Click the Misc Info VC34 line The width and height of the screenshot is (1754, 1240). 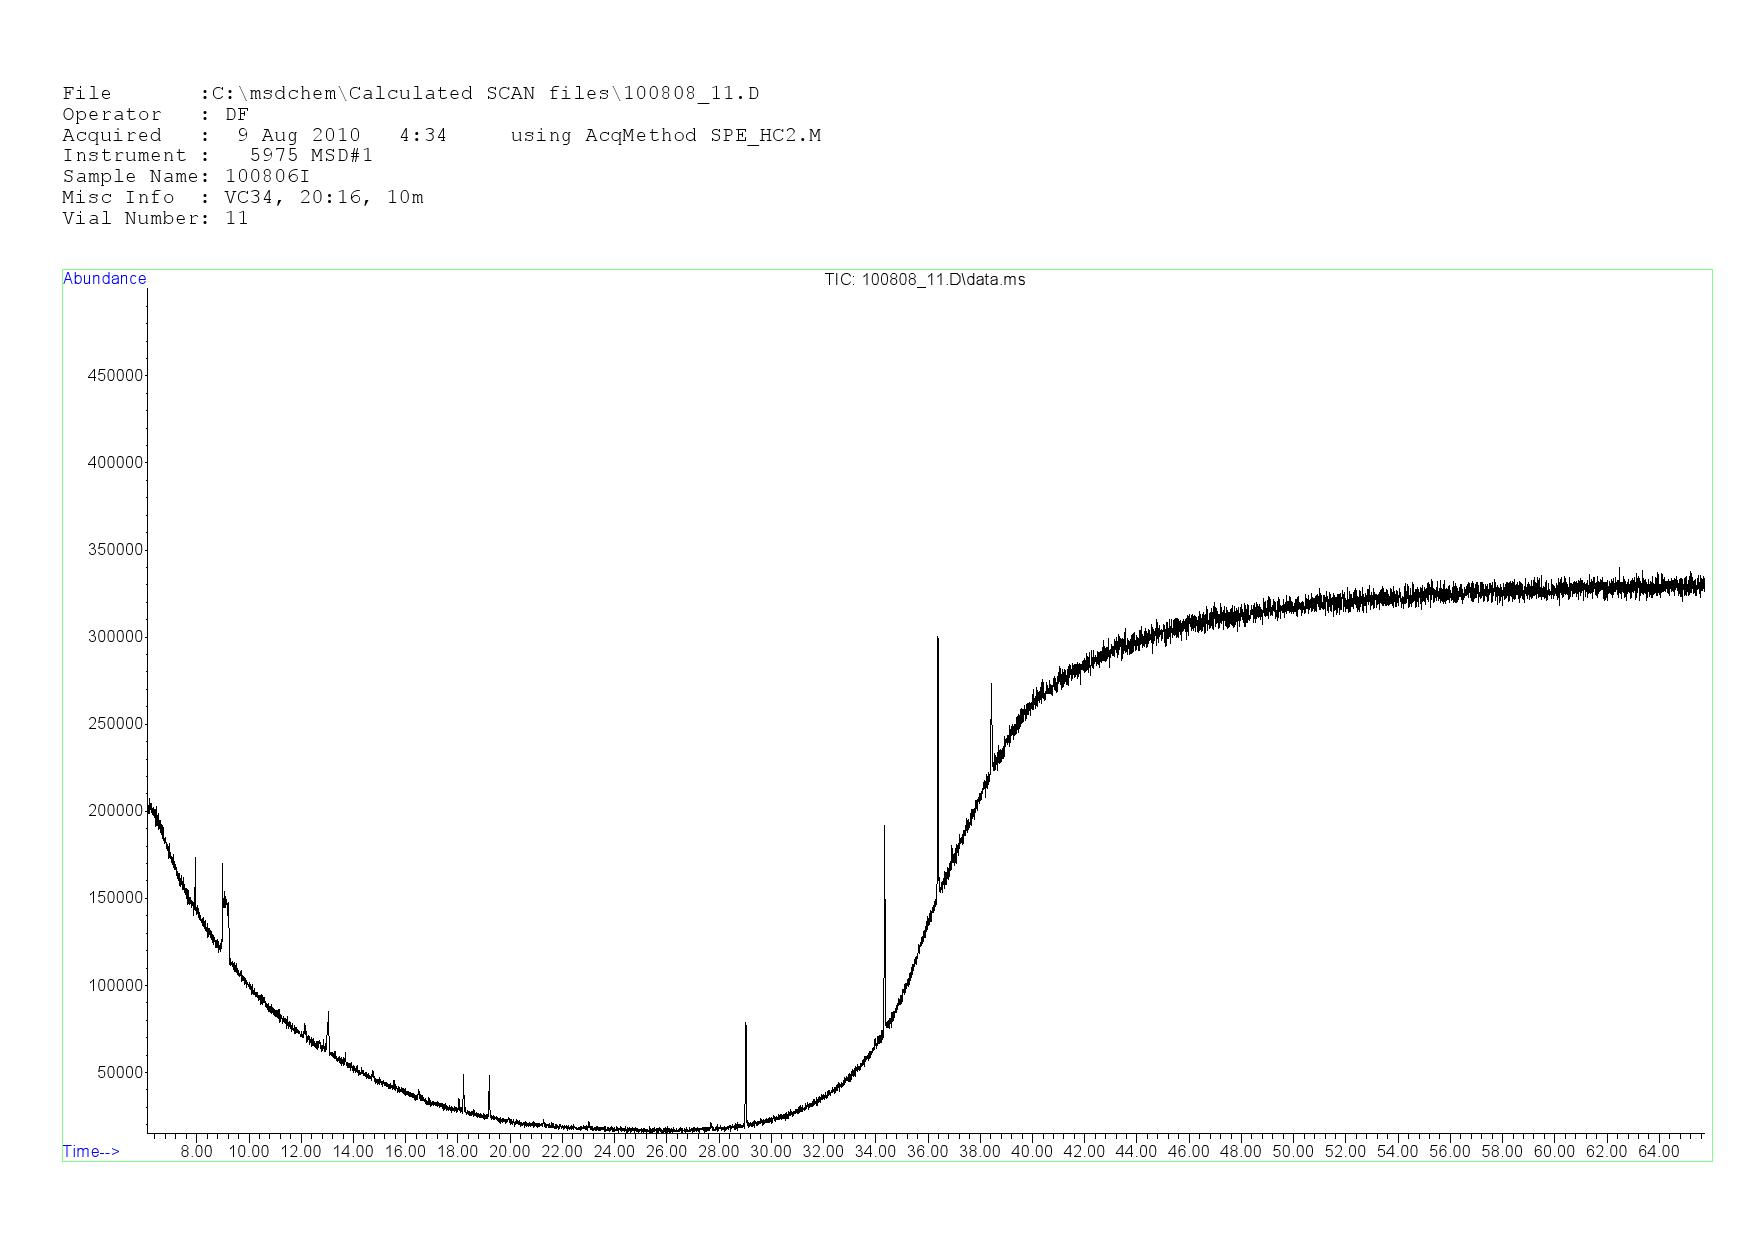[242, 198]
